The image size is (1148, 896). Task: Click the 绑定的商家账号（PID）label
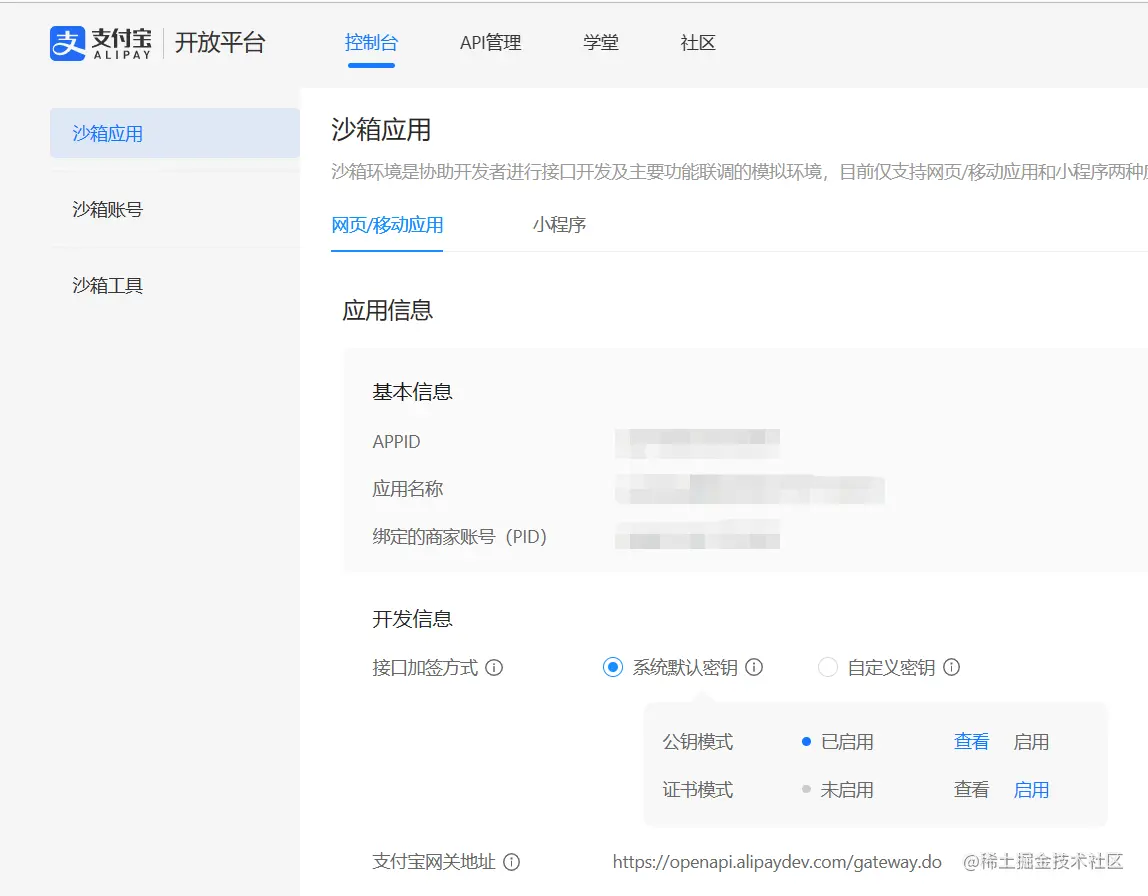pos(460,537)
